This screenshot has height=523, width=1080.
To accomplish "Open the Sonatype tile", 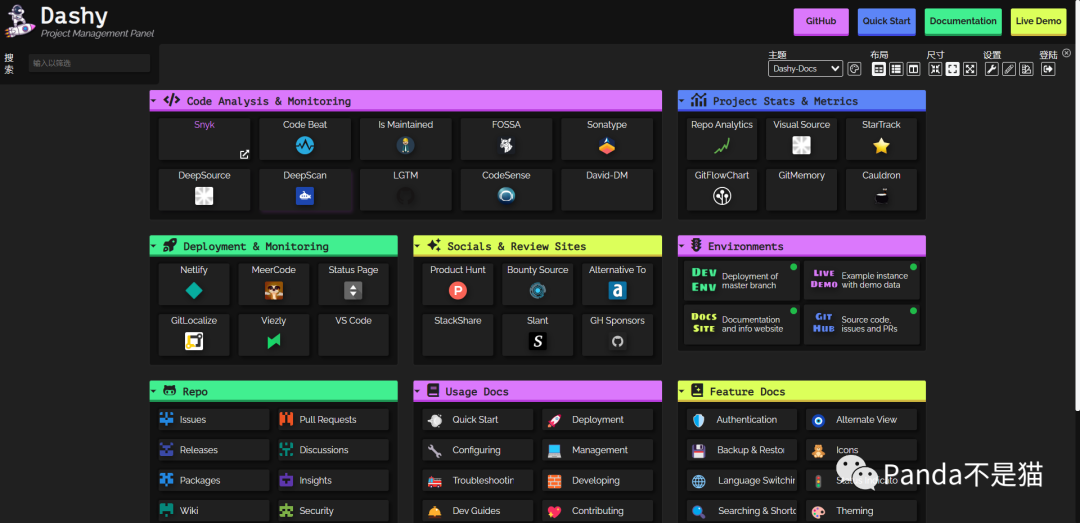I will point(607,139).
